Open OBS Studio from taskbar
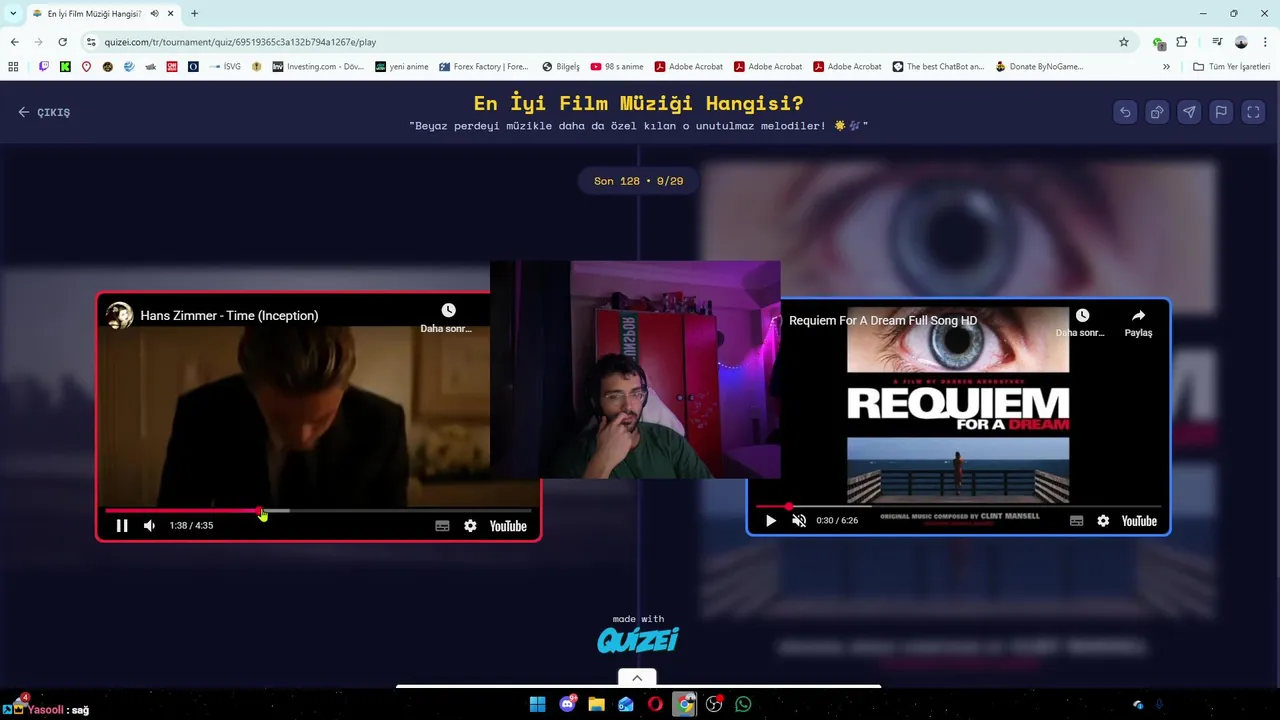The width and height of the screenshot is (1280, 720). tap(714, 704)
